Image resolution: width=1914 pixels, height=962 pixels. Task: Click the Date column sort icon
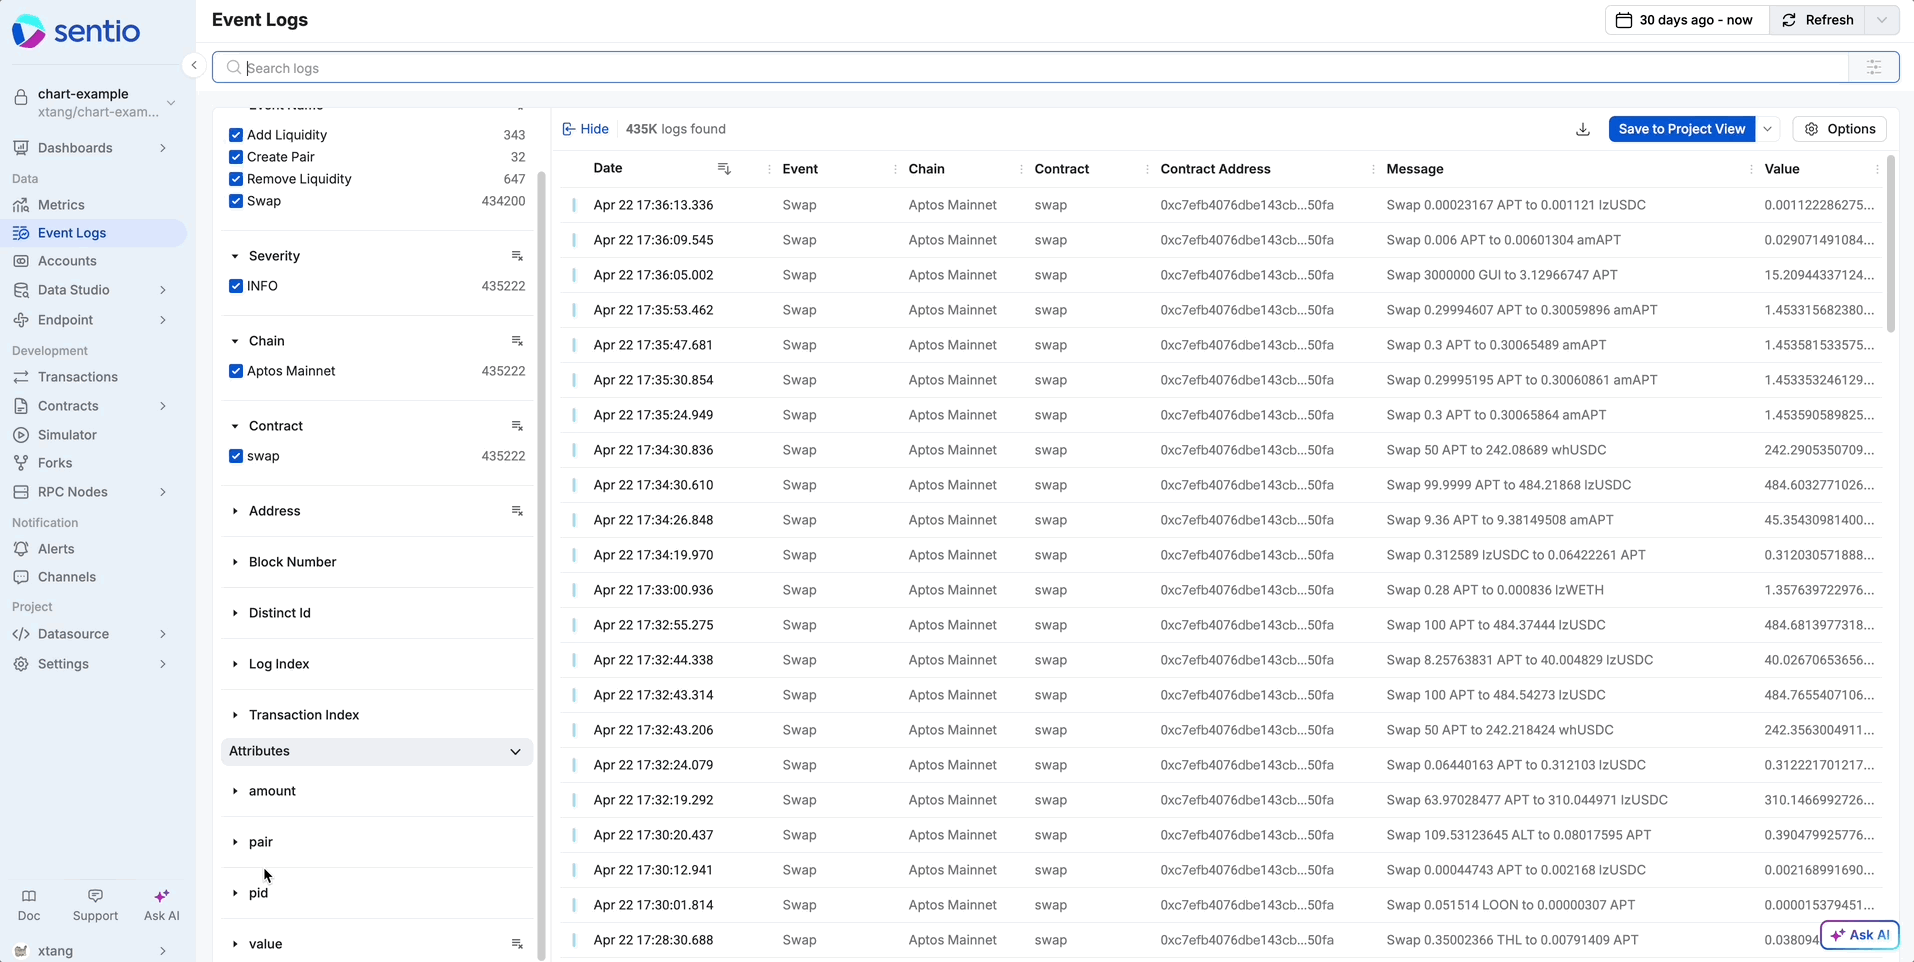click(x=724, y=169)
